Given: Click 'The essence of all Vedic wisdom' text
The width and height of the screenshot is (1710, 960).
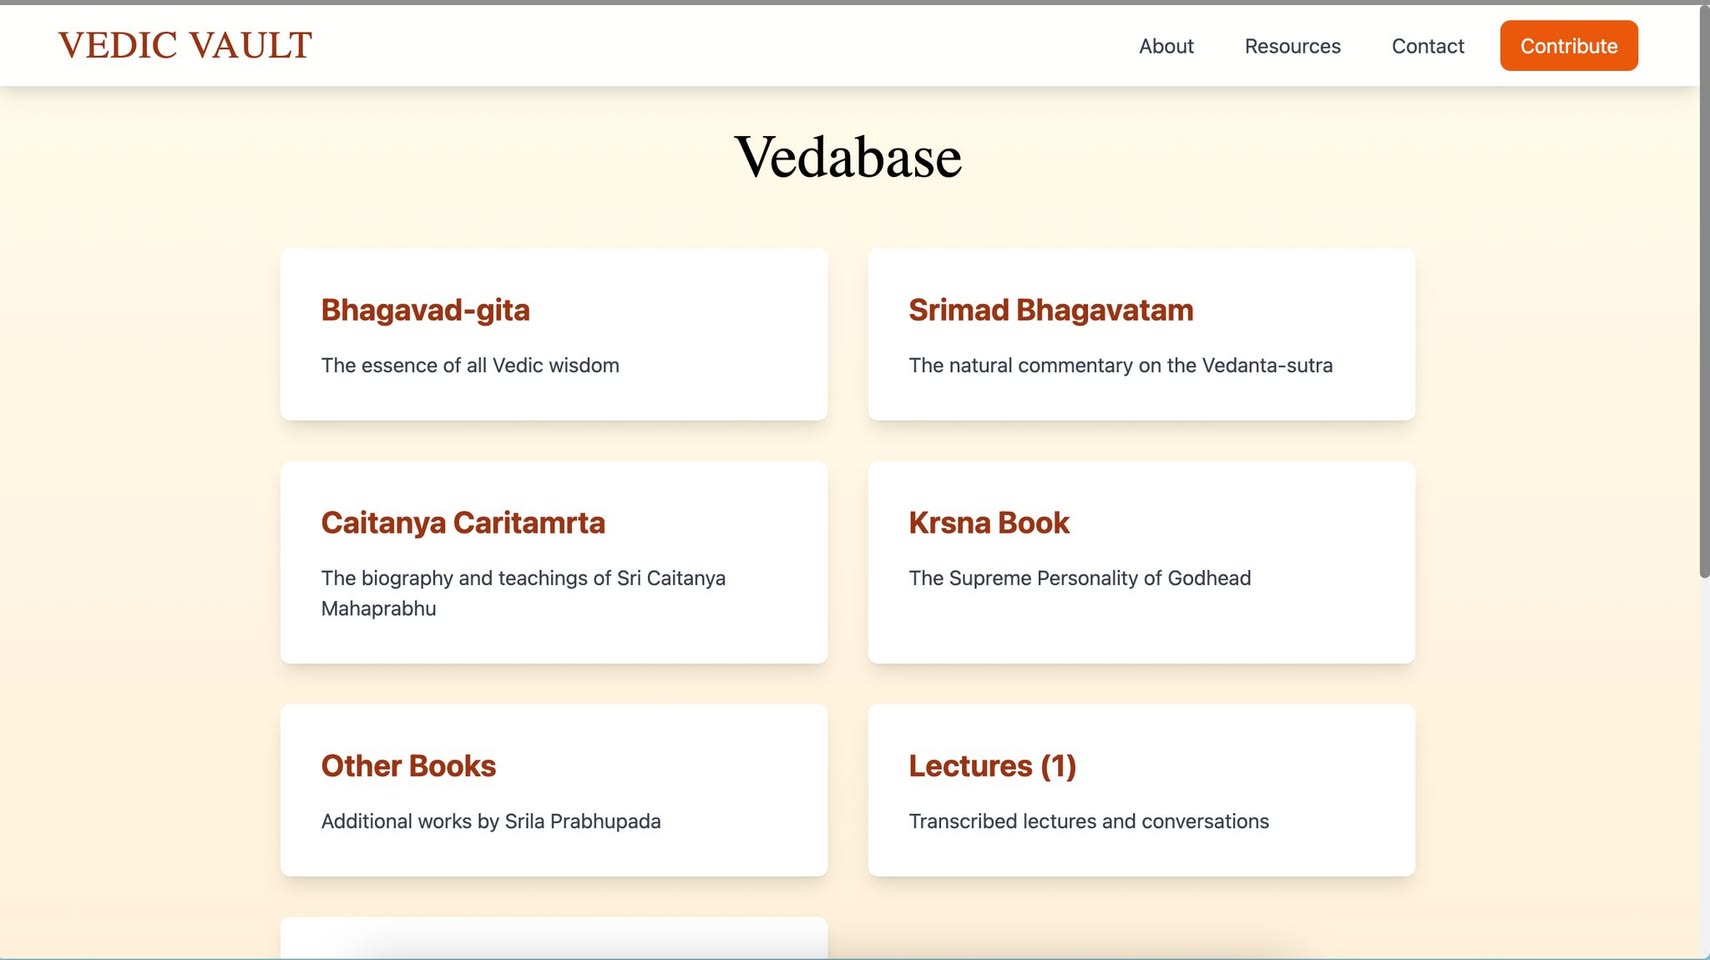Looking at the screenshot, I should (470, 366).
